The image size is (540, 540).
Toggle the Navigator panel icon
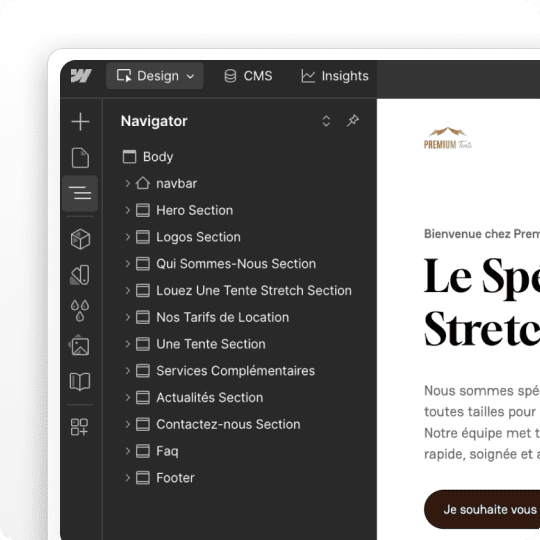pos(80,193)
